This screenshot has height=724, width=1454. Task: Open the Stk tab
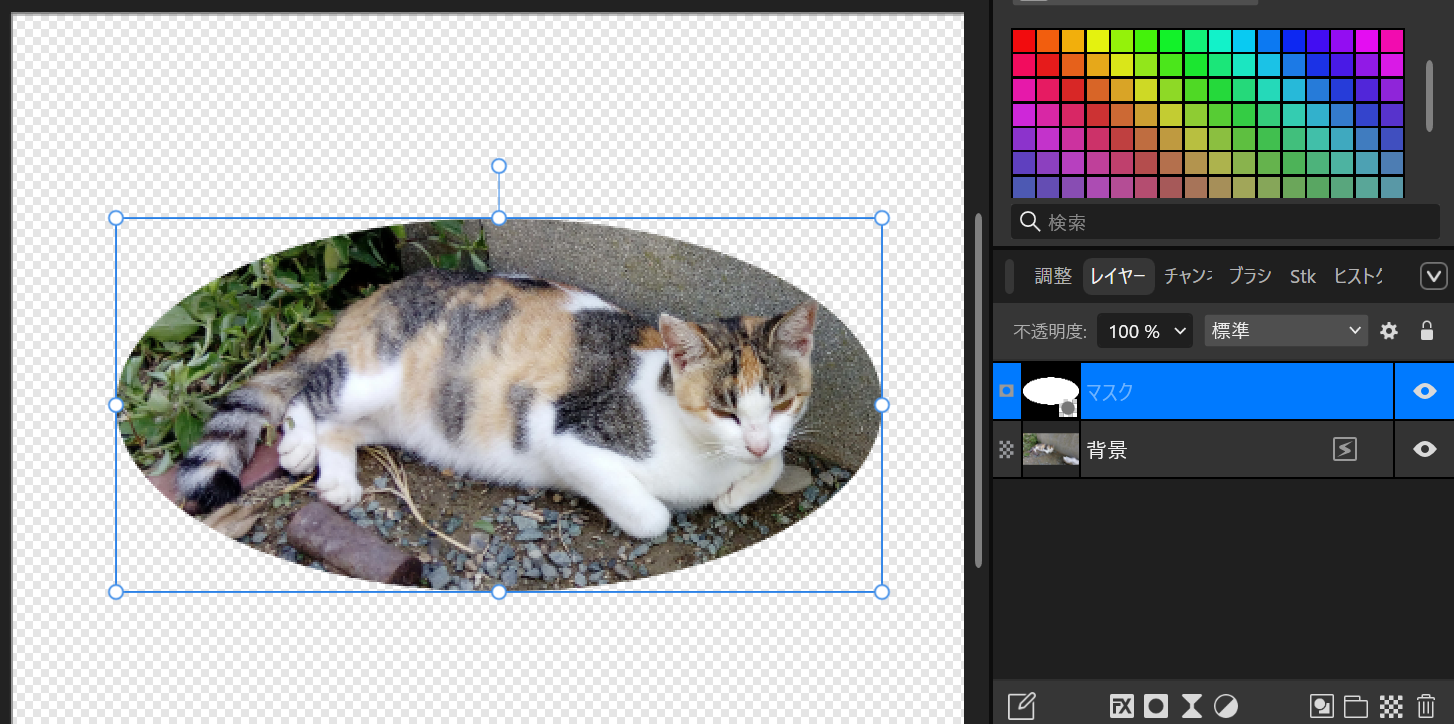(1303, 276)
